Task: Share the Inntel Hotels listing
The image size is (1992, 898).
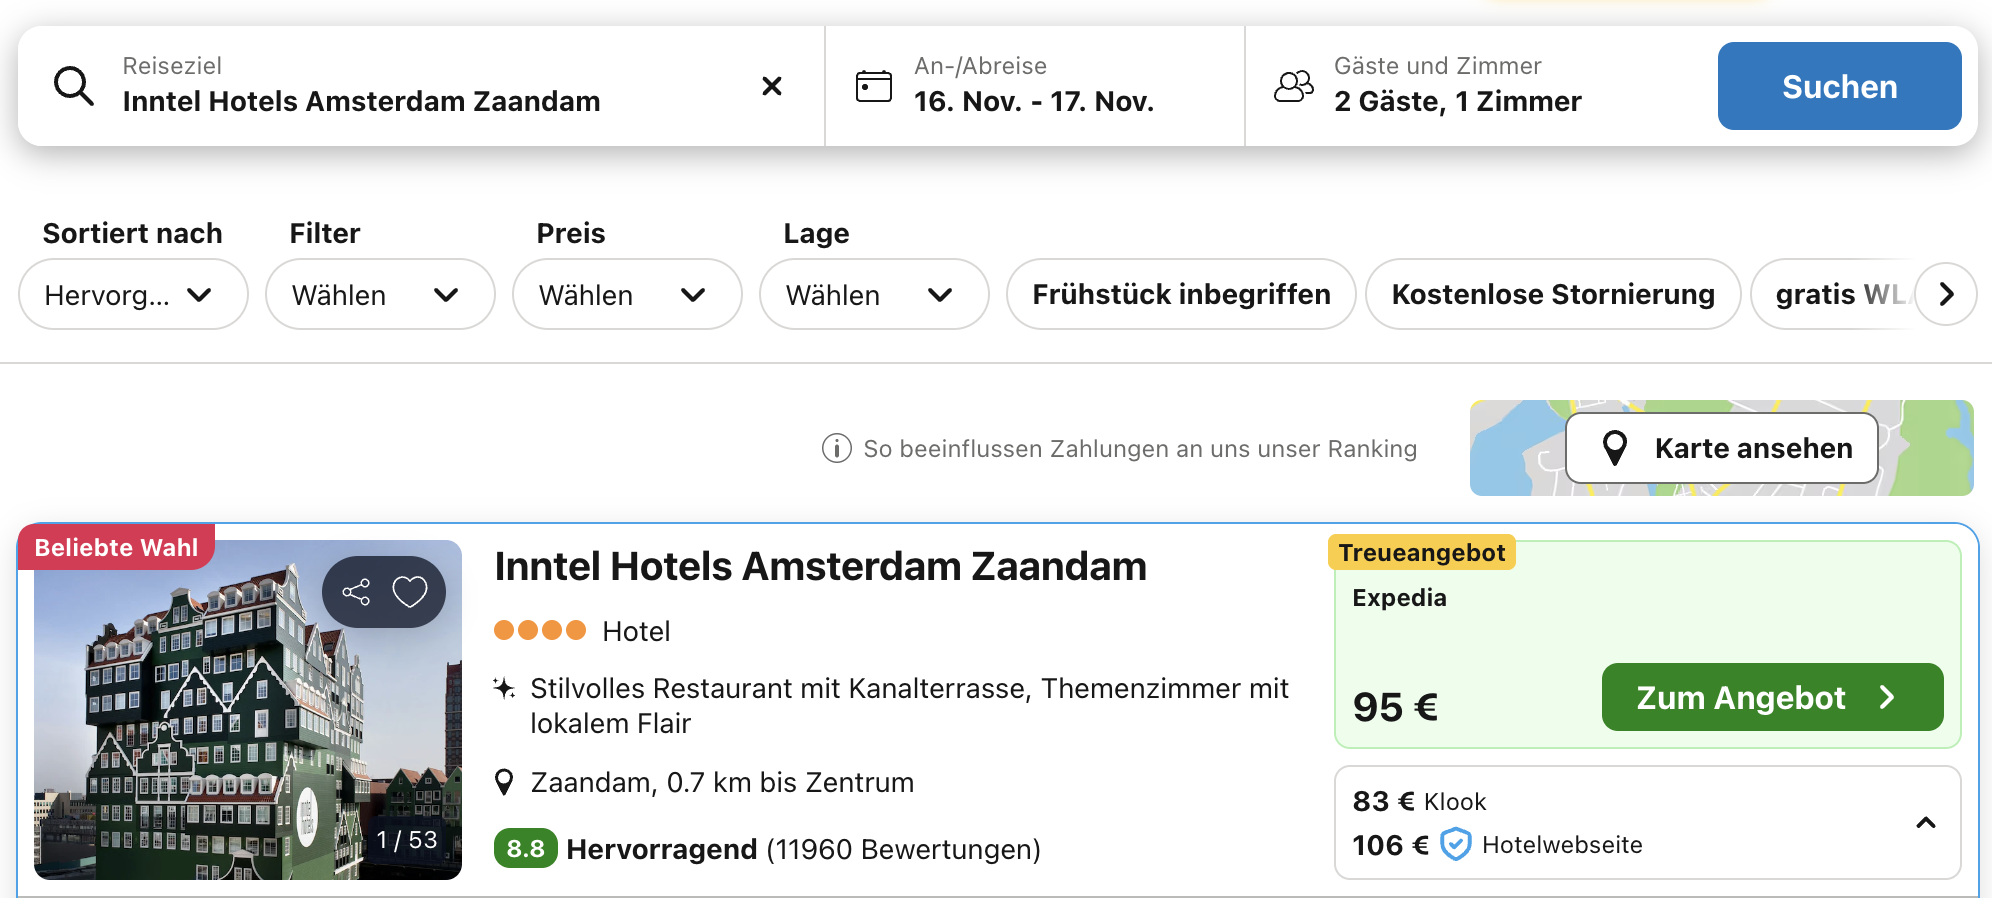Action: tap(356, 592)
